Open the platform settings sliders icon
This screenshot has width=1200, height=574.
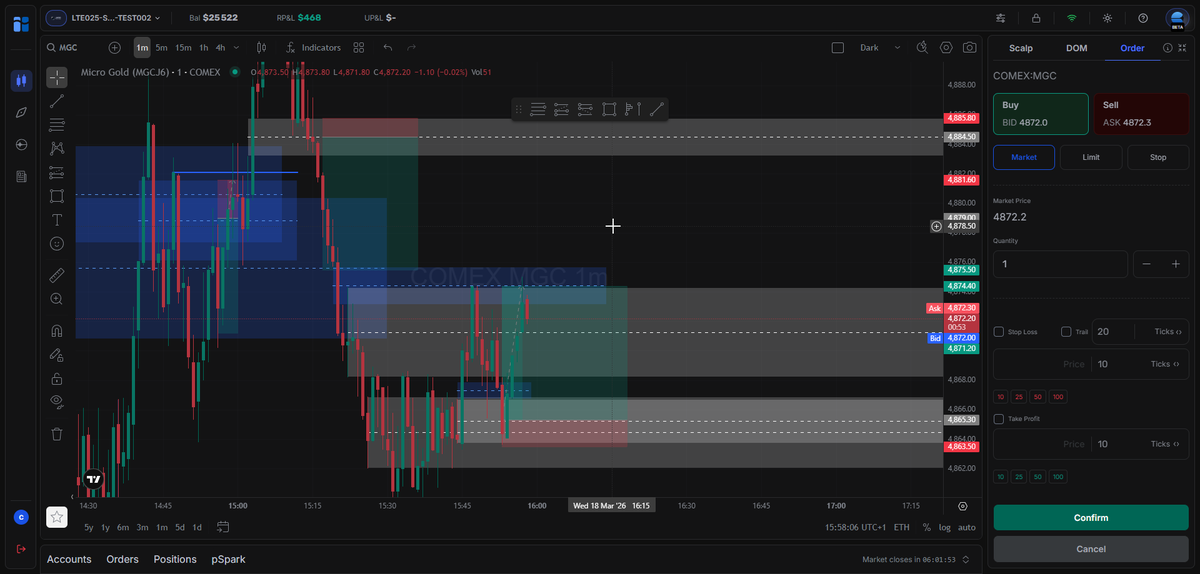pyautogui.click(x=1001, y=18)
